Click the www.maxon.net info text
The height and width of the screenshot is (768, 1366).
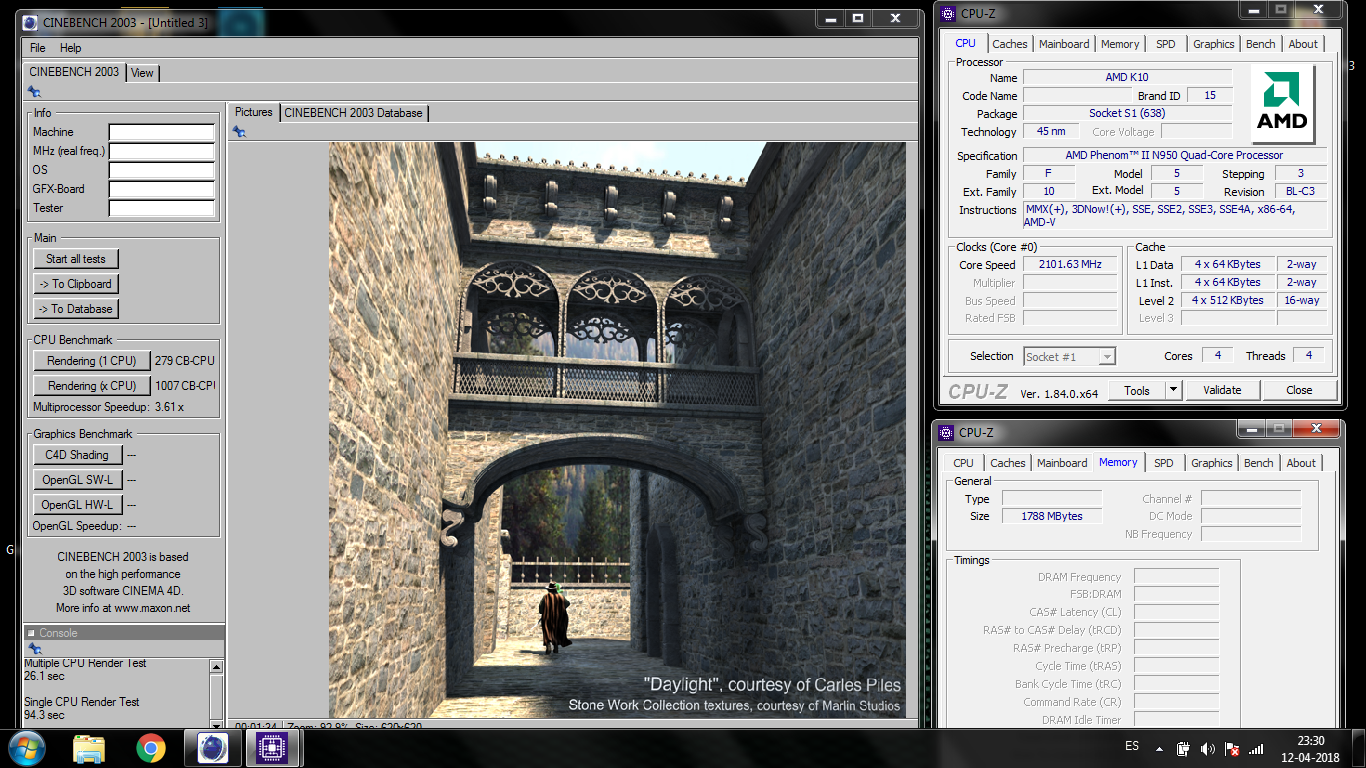pyautogui.click(x=152, y=608)
